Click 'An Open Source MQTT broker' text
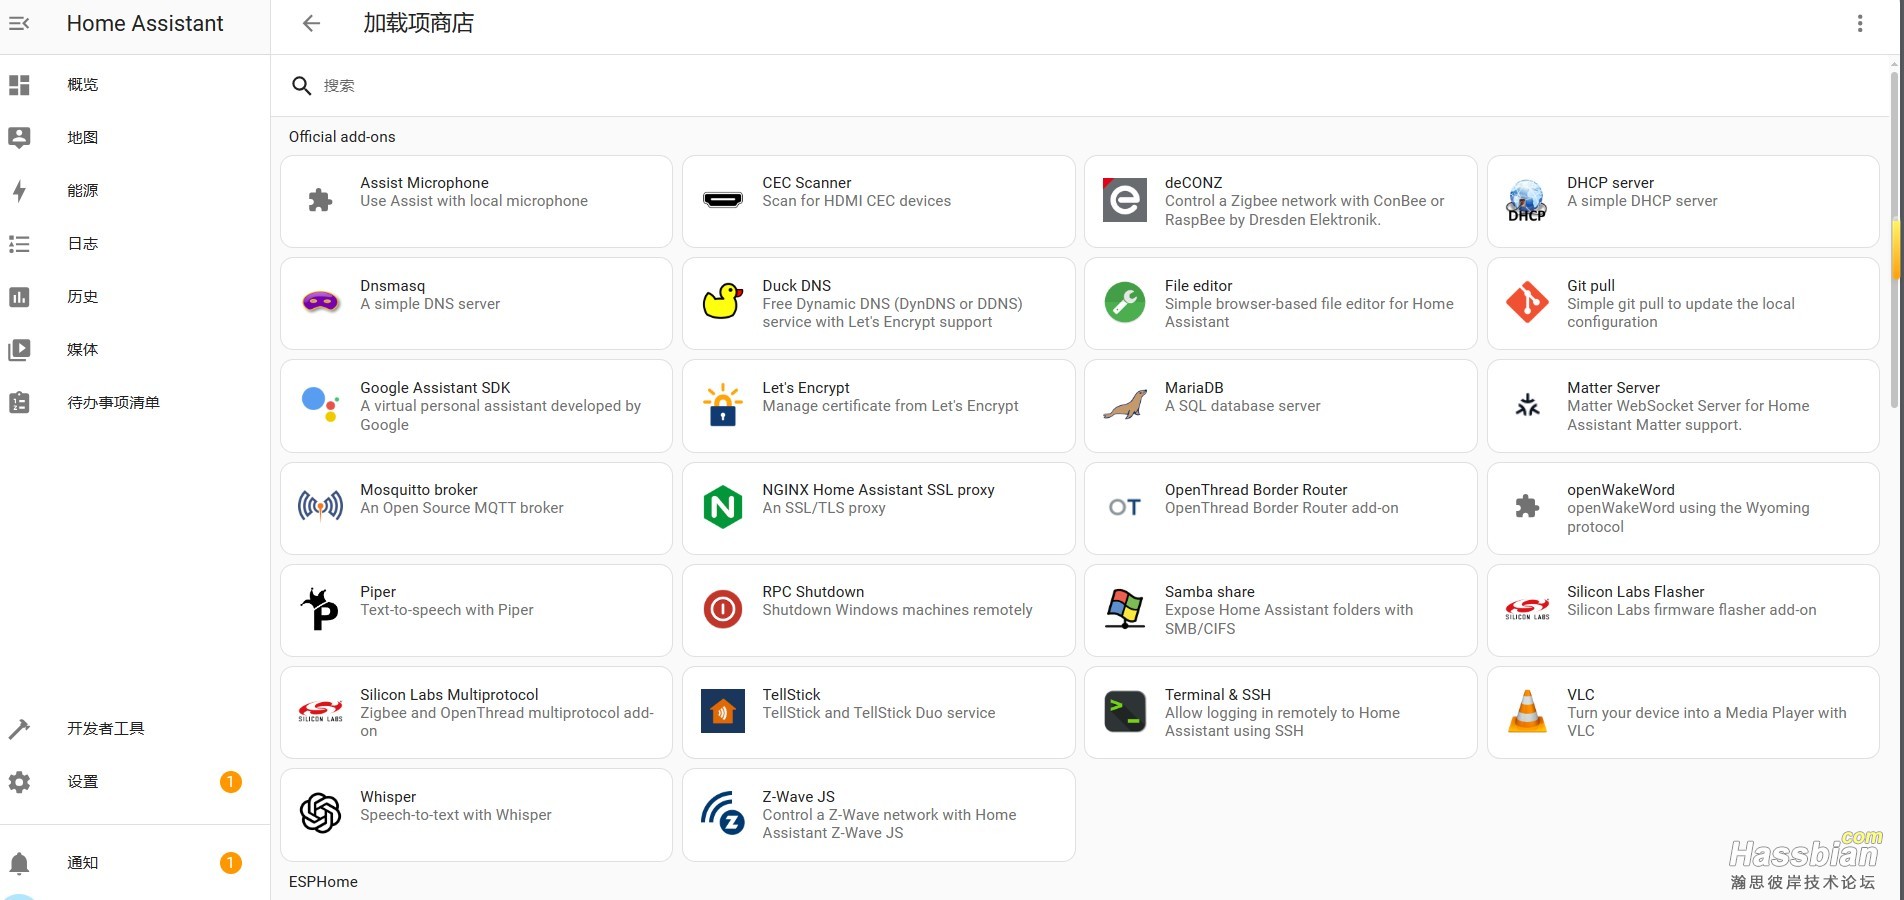This screenshot has height=900, width=1904. tap(462, 508)
